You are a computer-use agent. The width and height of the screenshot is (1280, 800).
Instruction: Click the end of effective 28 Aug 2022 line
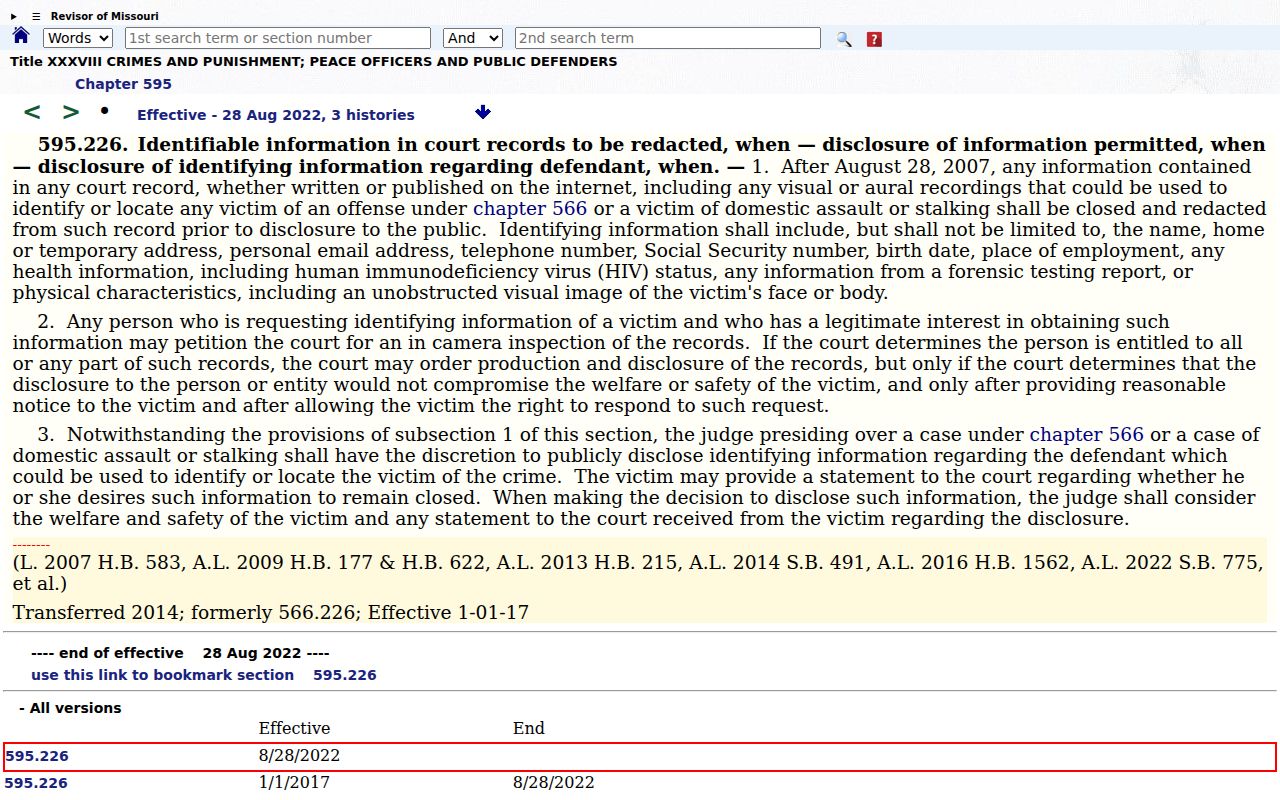(x=180, y=653)
